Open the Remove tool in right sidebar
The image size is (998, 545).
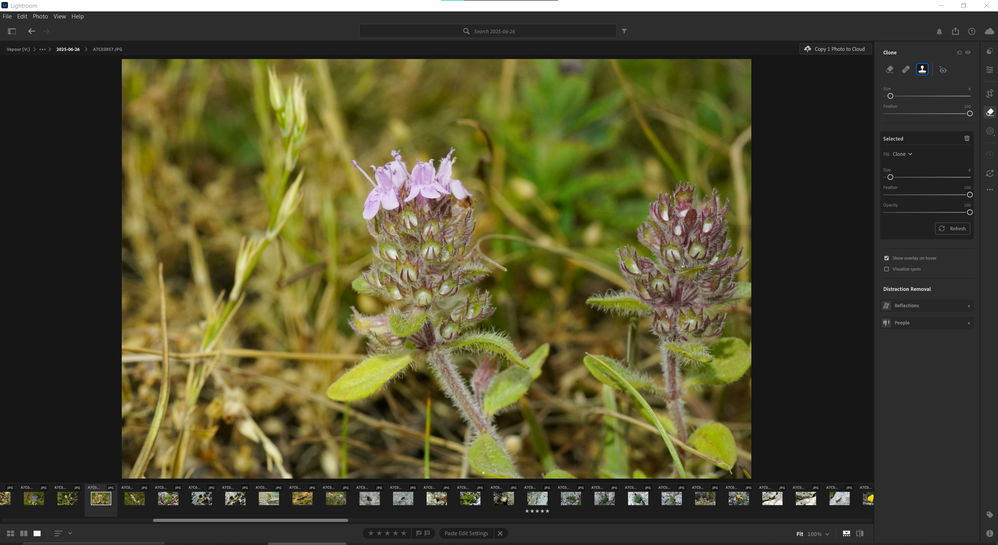[x=990, y=112]
